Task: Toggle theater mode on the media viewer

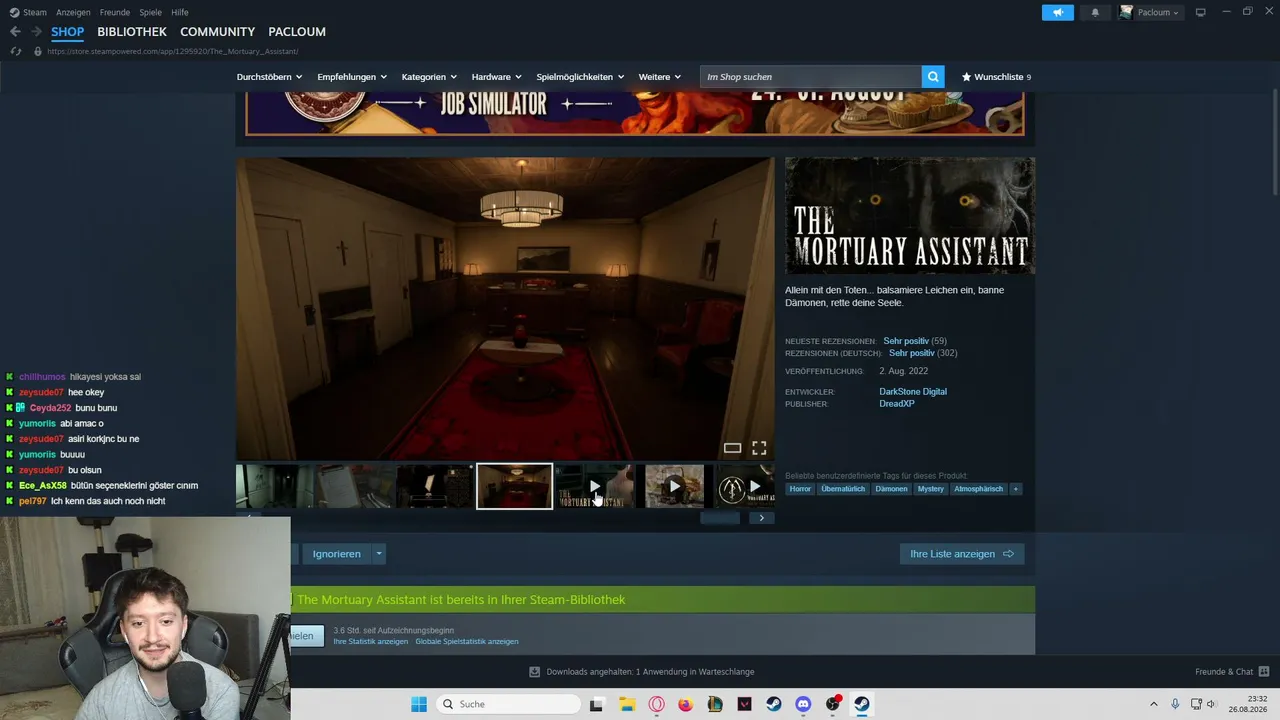Action: [732, 448]
